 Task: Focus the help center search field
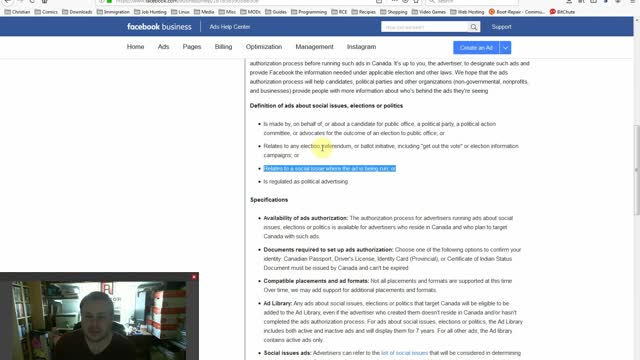click(424, 27)
